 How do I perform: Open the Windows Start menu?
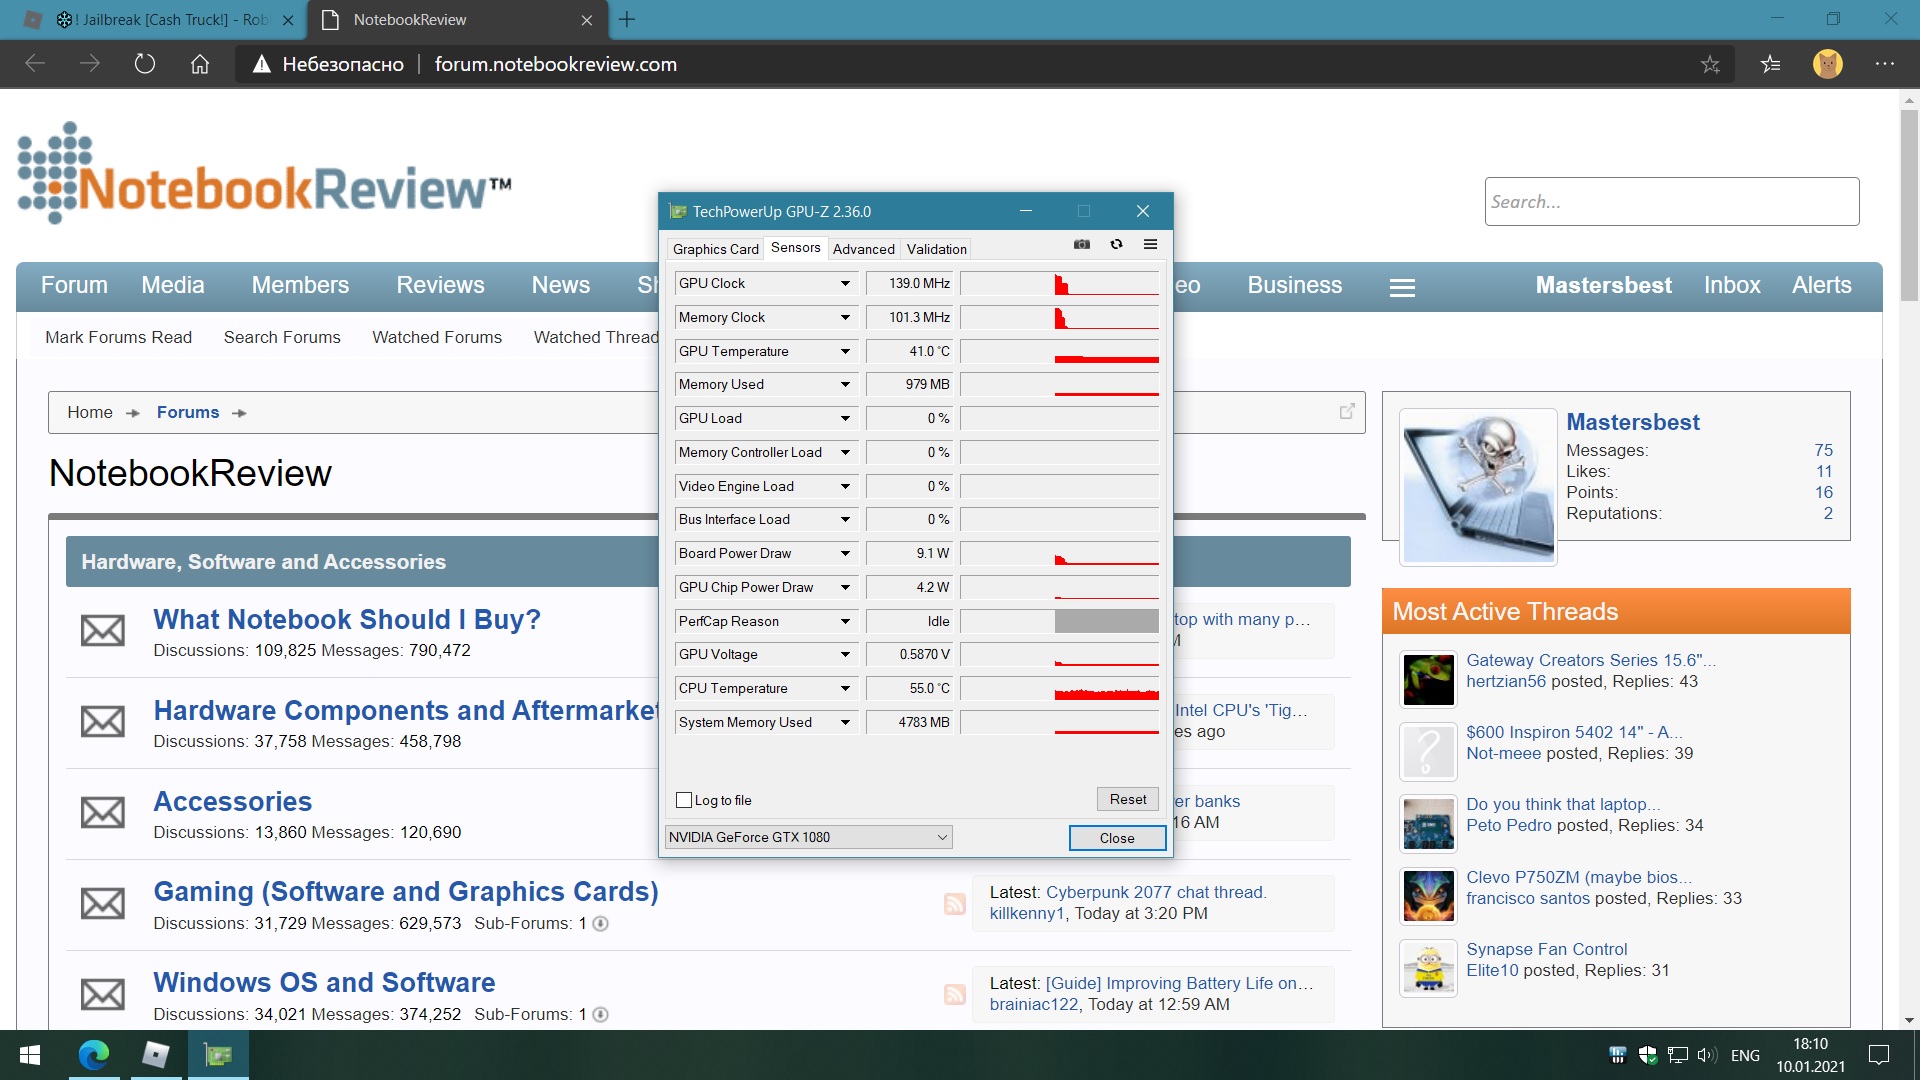click(x=30, y=1055)
